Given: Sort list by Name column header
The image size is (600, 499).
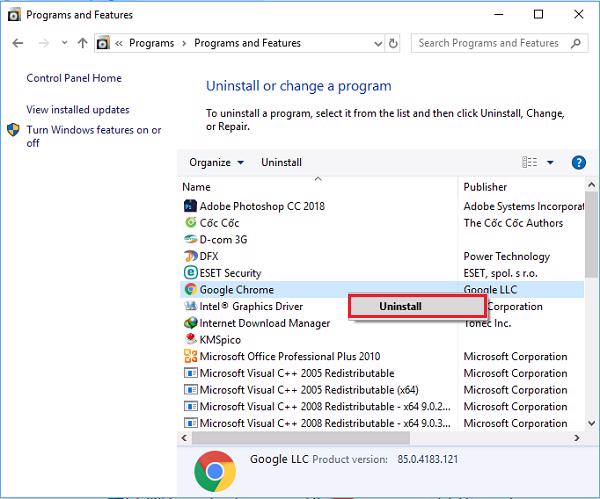Looking at the screenshot, I should (196, 187).
